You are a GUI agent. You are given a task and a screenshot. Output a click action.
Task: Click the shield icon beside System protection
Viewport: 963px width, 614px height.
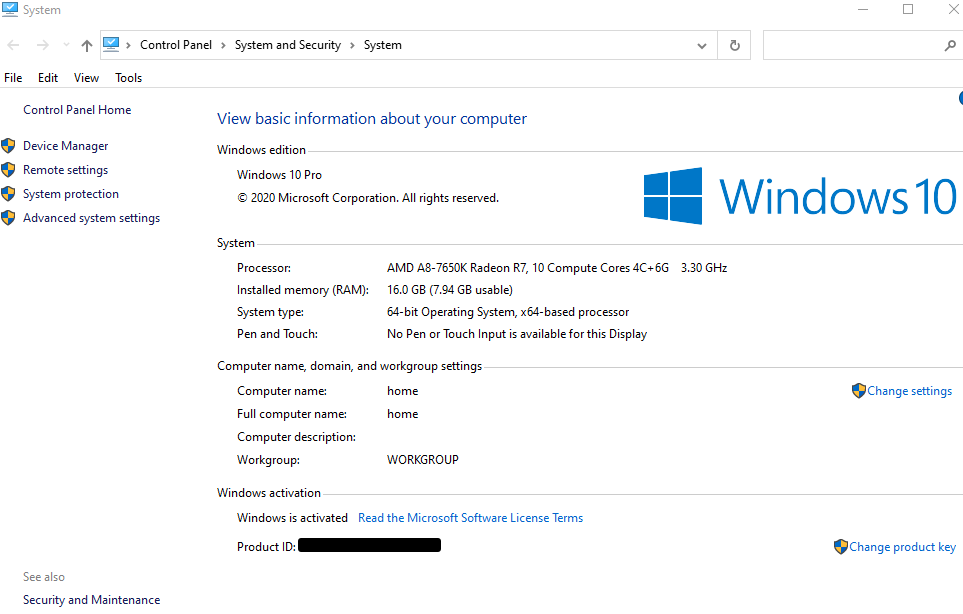pyautogui.click(x=9, y=194)
